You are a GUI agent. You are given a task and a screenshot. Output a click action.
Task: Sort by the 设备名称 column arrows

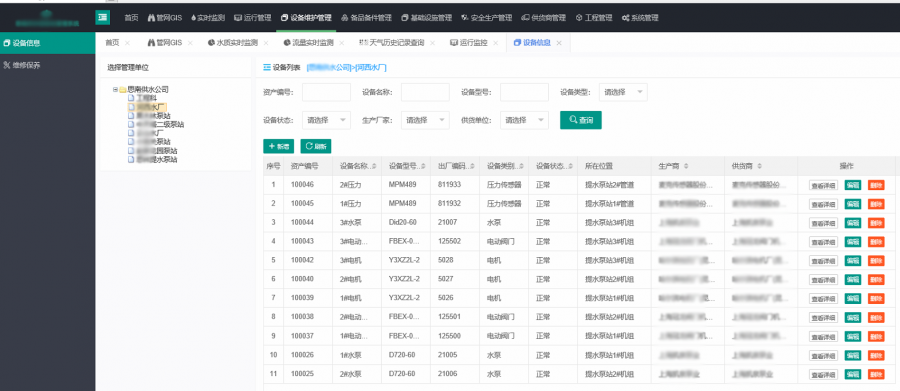click(375, 167)
